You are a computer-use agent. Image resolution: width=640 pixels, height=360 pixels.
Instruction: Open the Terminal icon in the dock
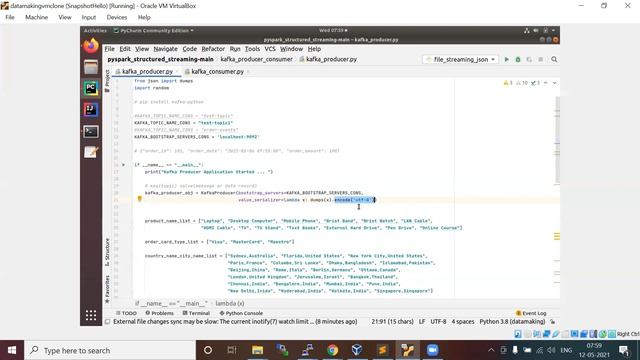click(x=91, y=131)
